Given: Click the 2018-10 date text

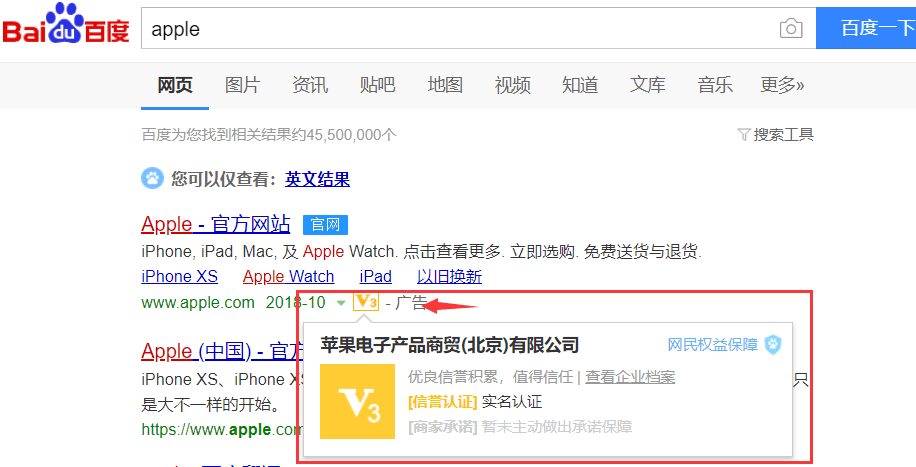Looking at the screenshot, I should coord(296,303).
